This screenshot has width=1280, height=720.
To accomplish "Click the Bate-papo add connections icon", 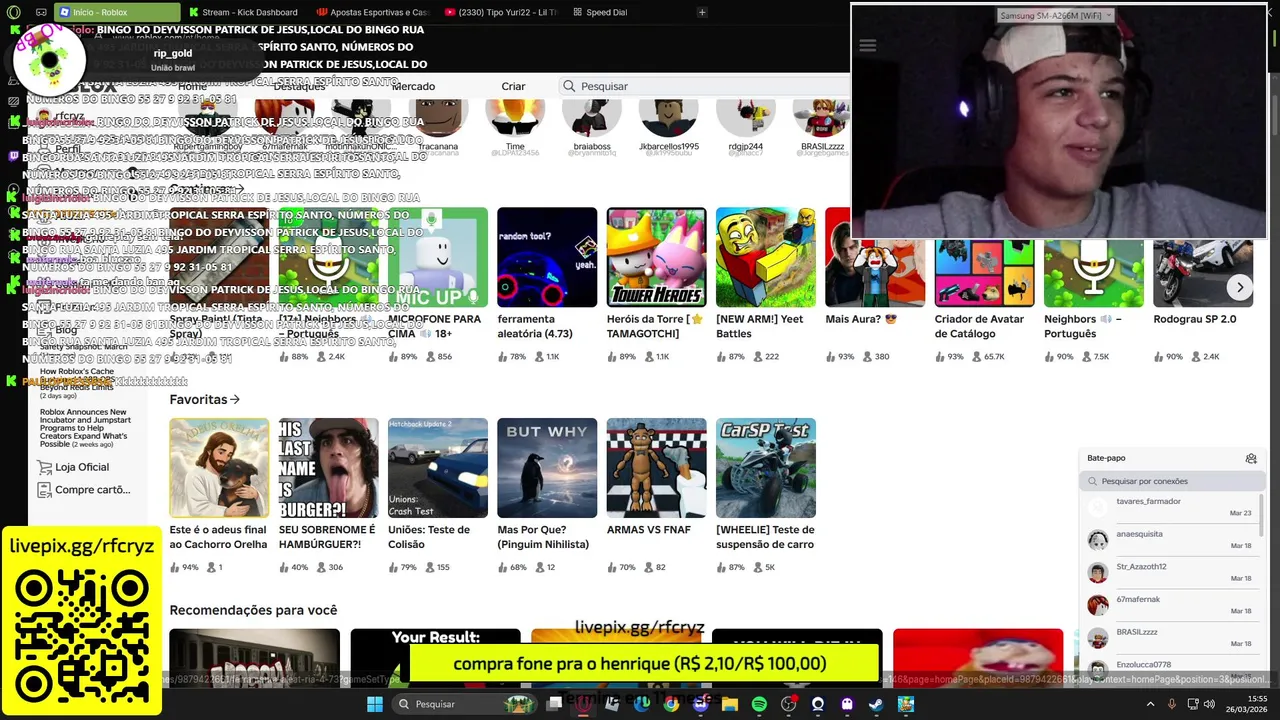I will tap(1251, 458).
